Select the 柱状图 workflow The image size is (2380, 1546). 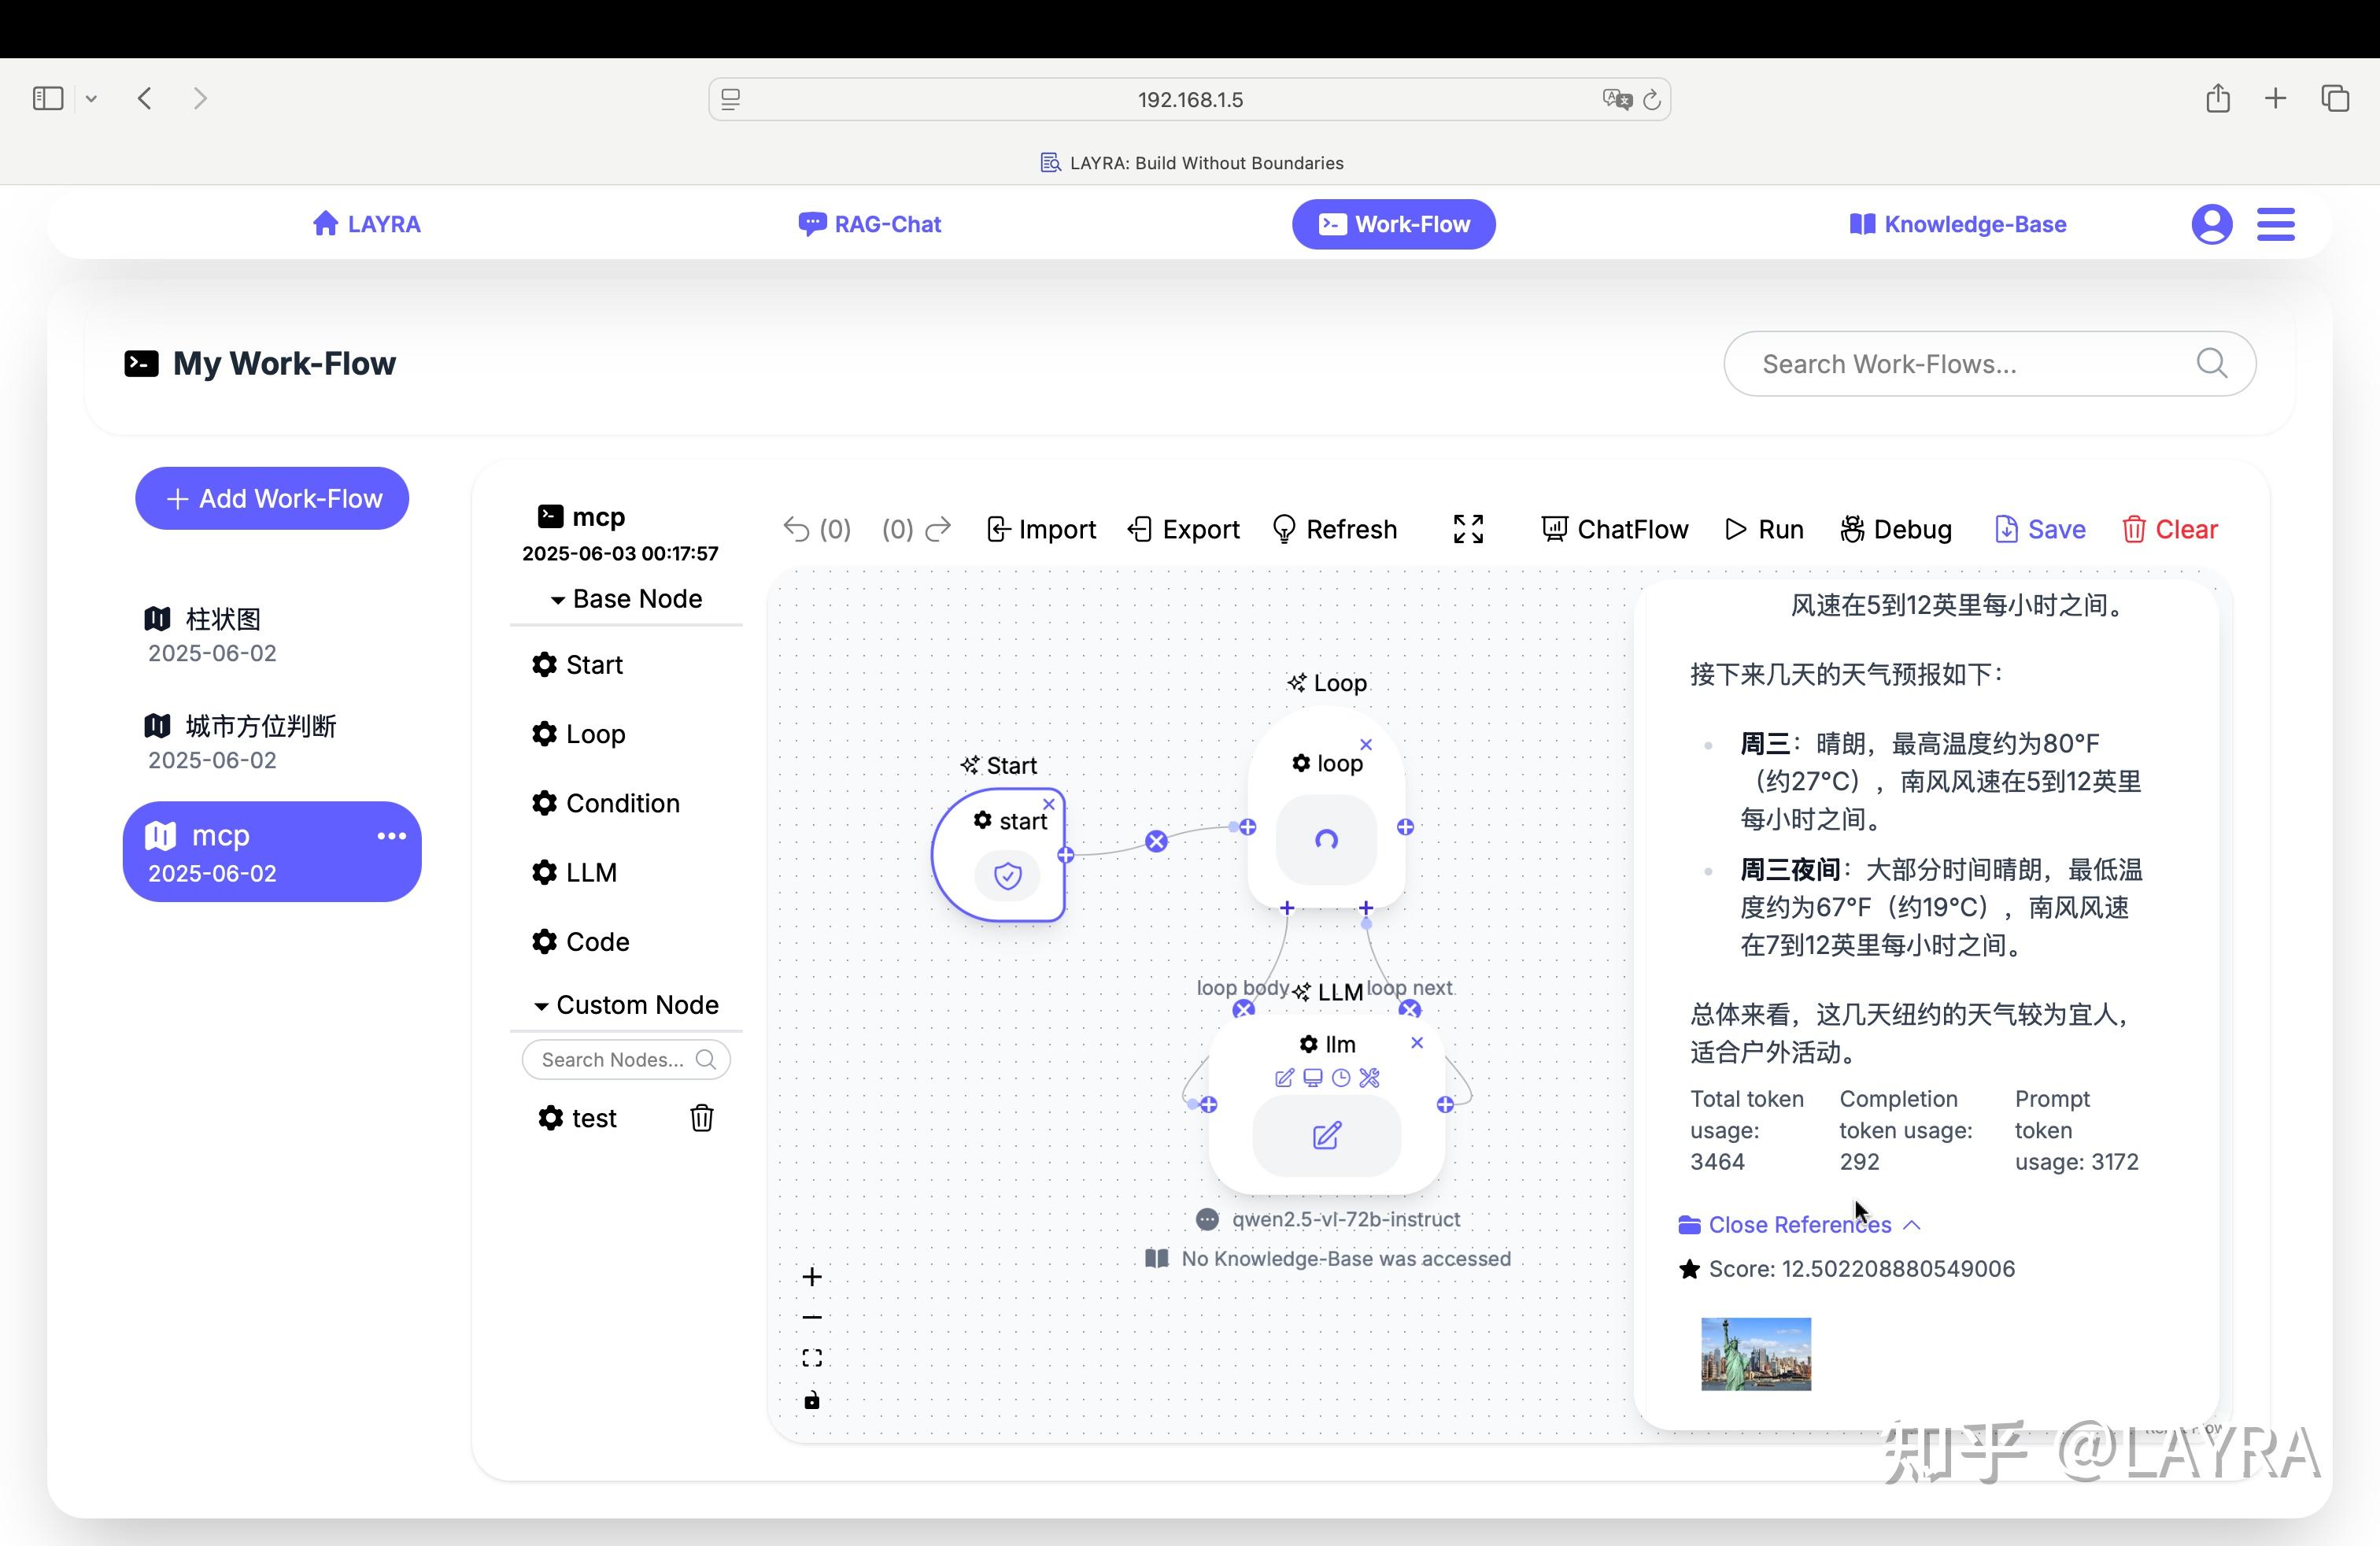272,635
